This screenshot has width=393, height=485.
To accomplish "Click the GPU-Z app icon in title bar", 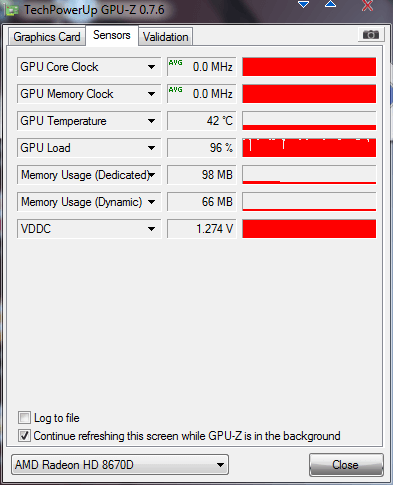I will pos(12,10).
